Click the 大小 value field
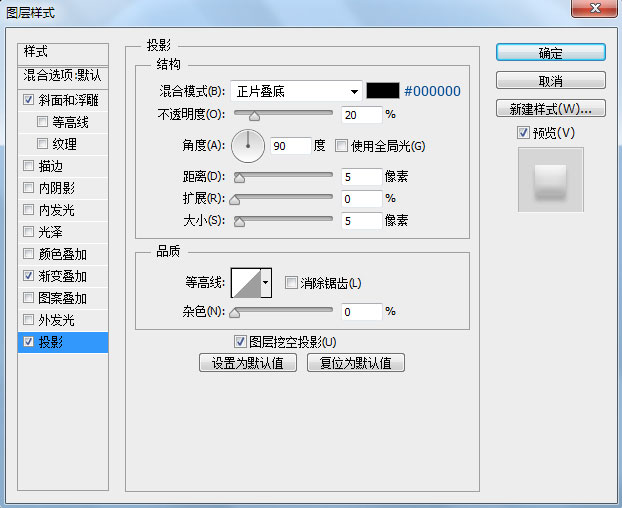 pyautogui.click(x=362, y=221)
